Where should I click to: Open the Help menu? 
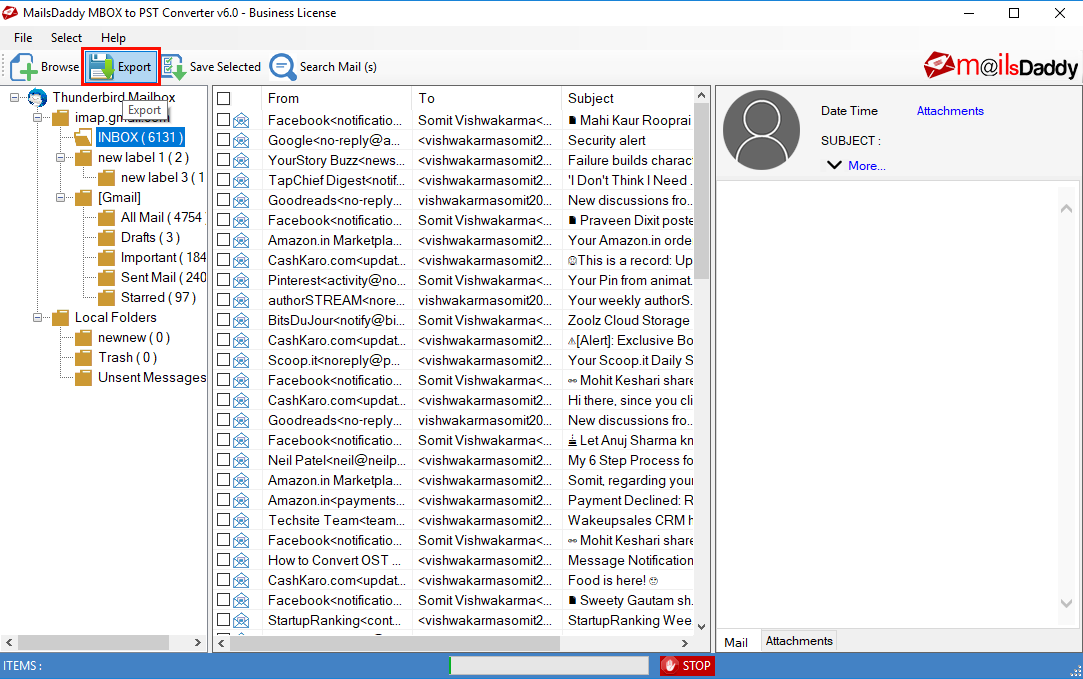tap(113, 38)
